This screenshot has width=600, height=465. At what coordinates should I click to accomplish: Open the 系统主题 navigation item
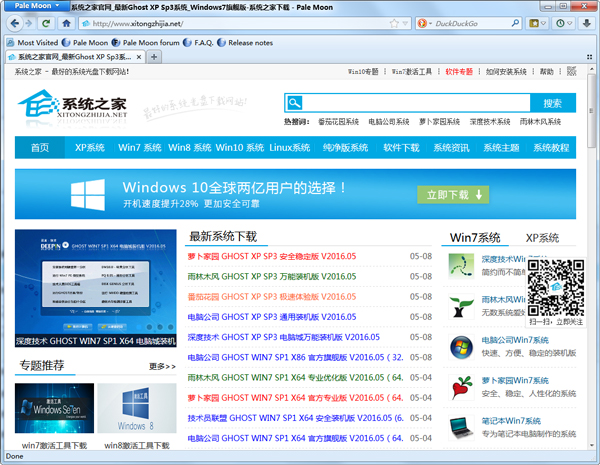coord(501,147)
